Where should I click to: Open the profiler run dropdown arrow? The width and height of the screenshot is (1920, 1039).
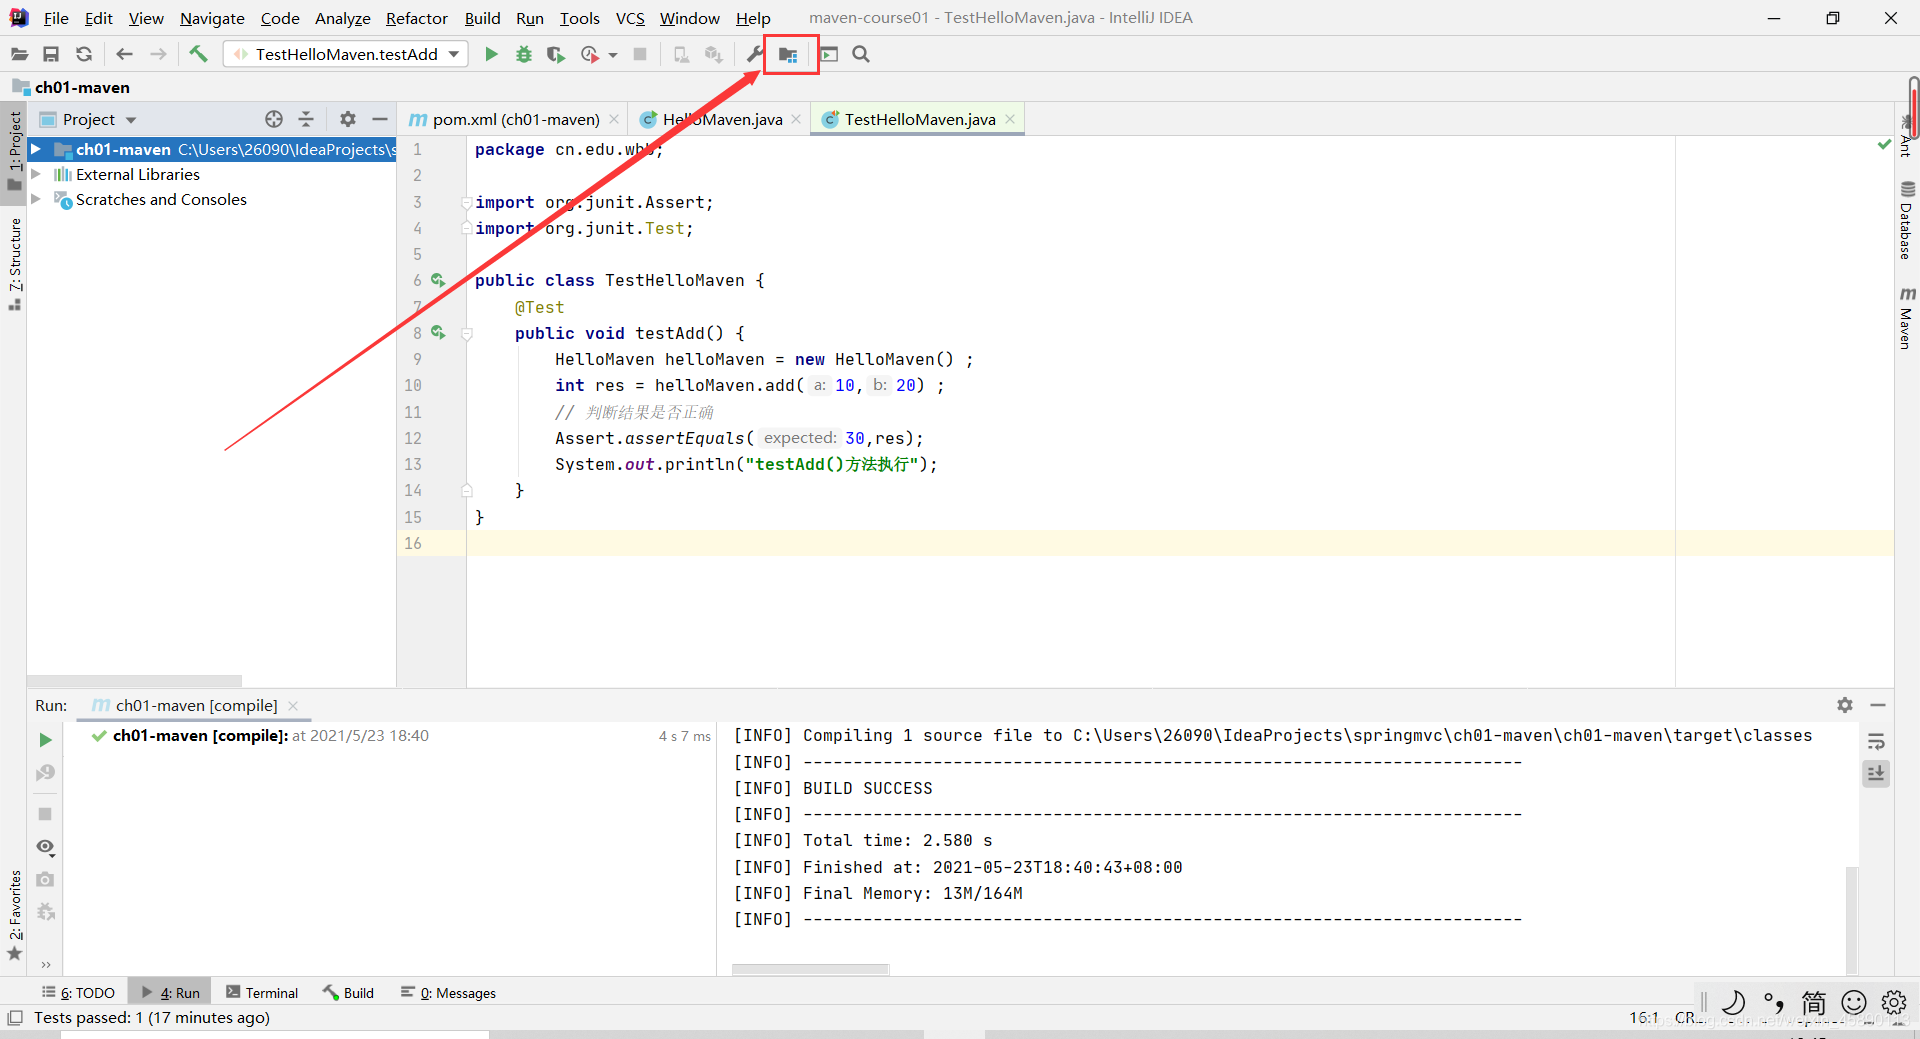pyautogui.click(x=613, y=55)
